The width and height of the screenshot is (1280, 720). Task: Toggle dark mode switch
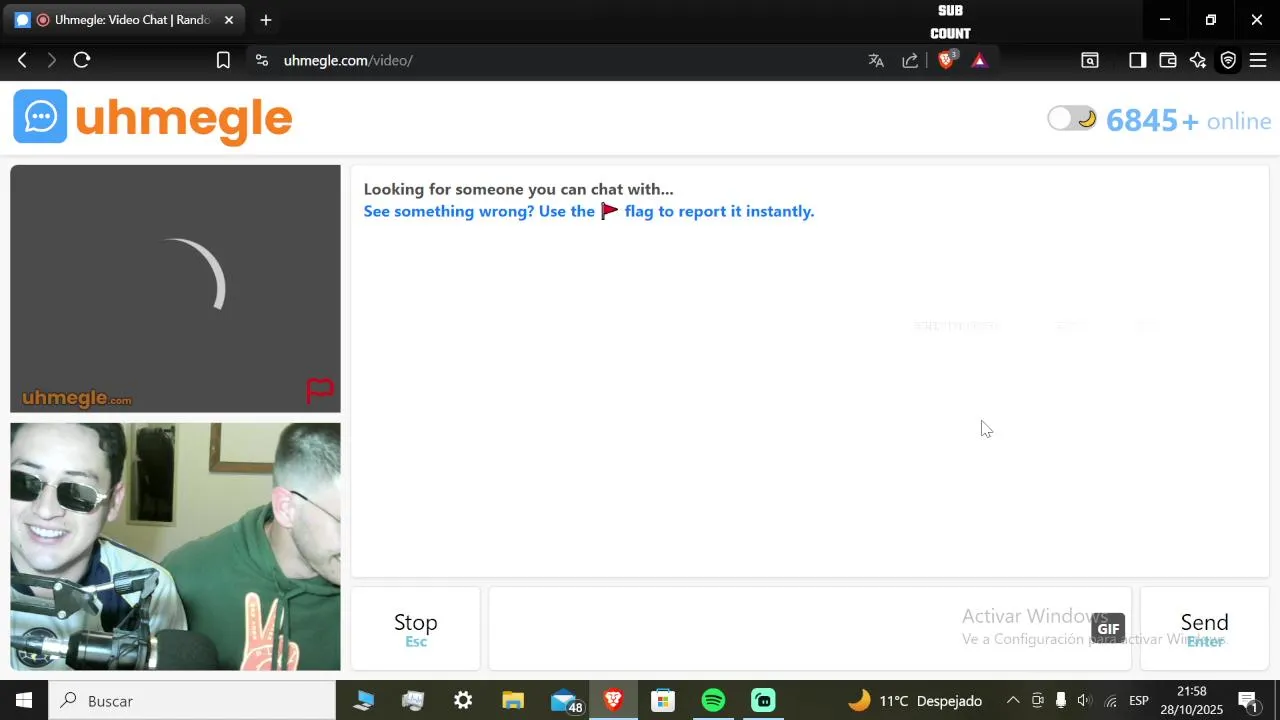[1072, 119]
